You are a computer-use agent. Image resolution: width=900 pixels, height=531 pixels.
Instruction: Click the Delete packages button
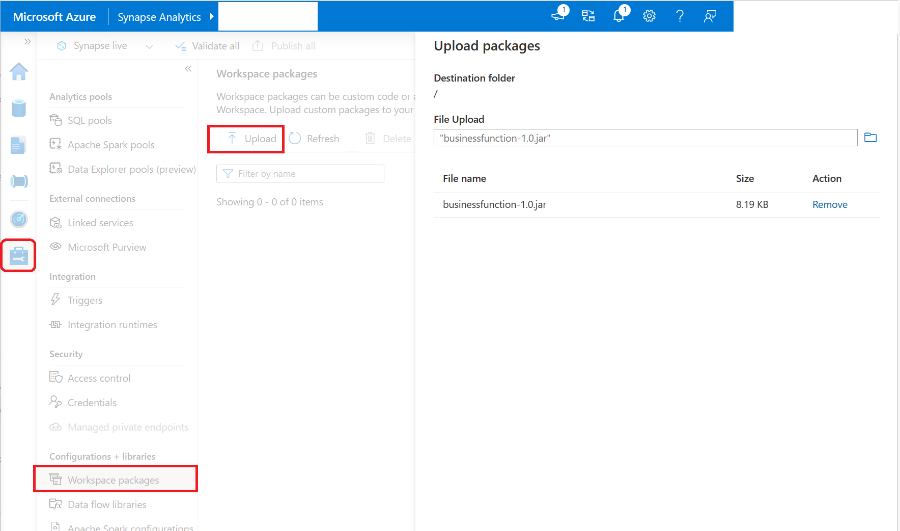coord(389,139)
